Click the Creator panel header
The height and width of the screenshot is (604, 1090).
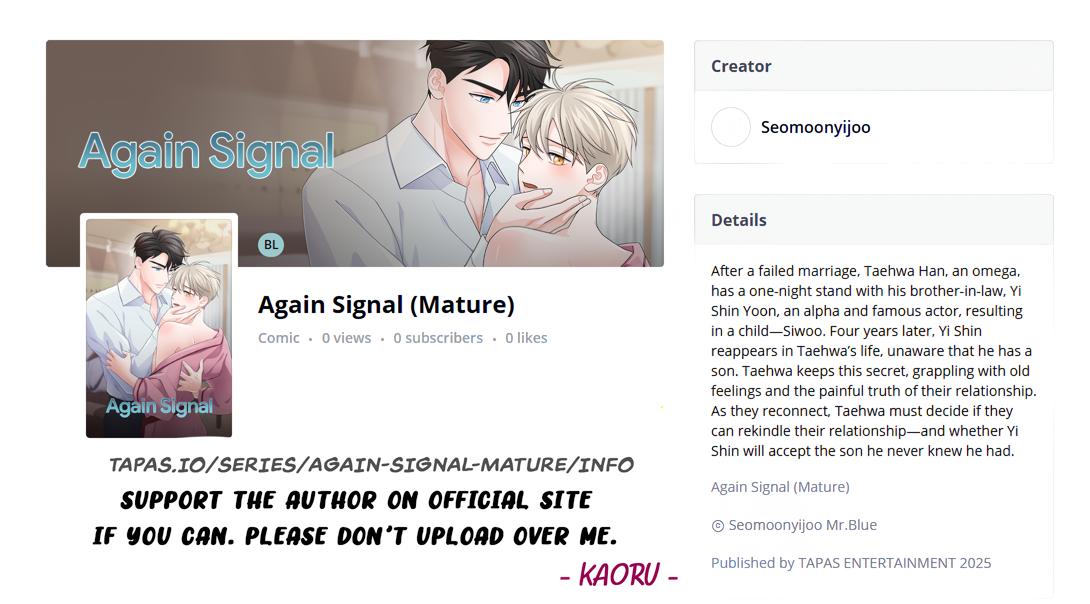[x=874, y=66]
